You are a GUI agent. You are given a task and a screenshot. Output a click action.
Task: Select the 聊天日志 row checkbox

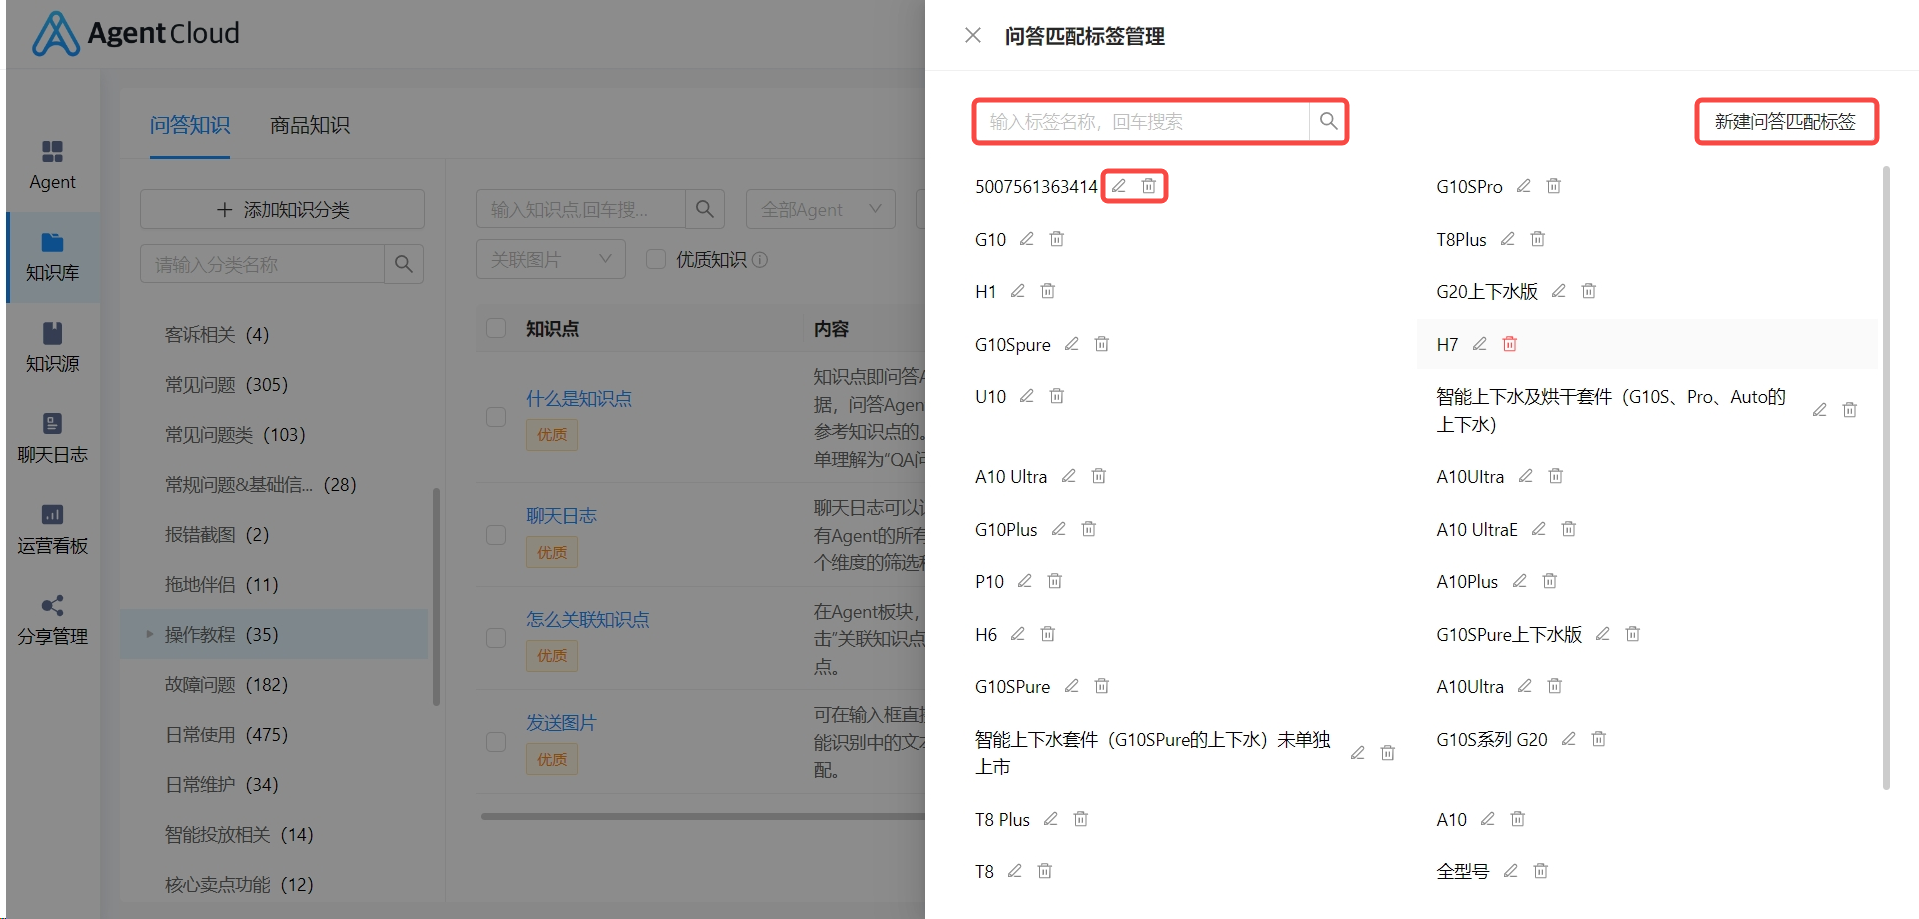pos(496,534)
